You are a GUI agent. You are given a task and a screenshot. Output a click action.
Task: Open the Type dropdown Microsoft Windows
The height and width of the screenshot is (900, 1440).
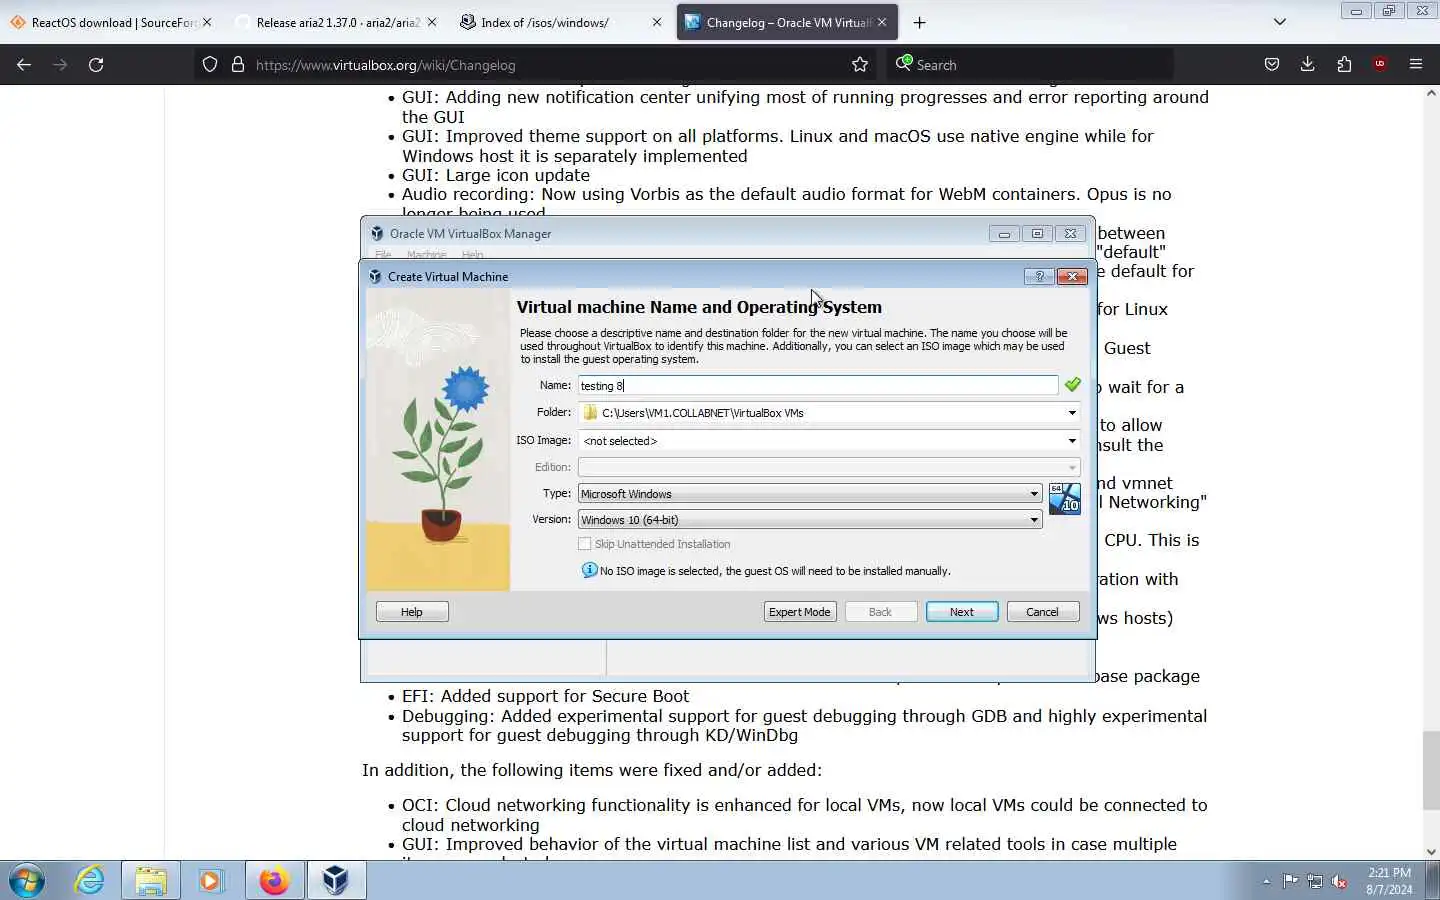pos(810,494)
